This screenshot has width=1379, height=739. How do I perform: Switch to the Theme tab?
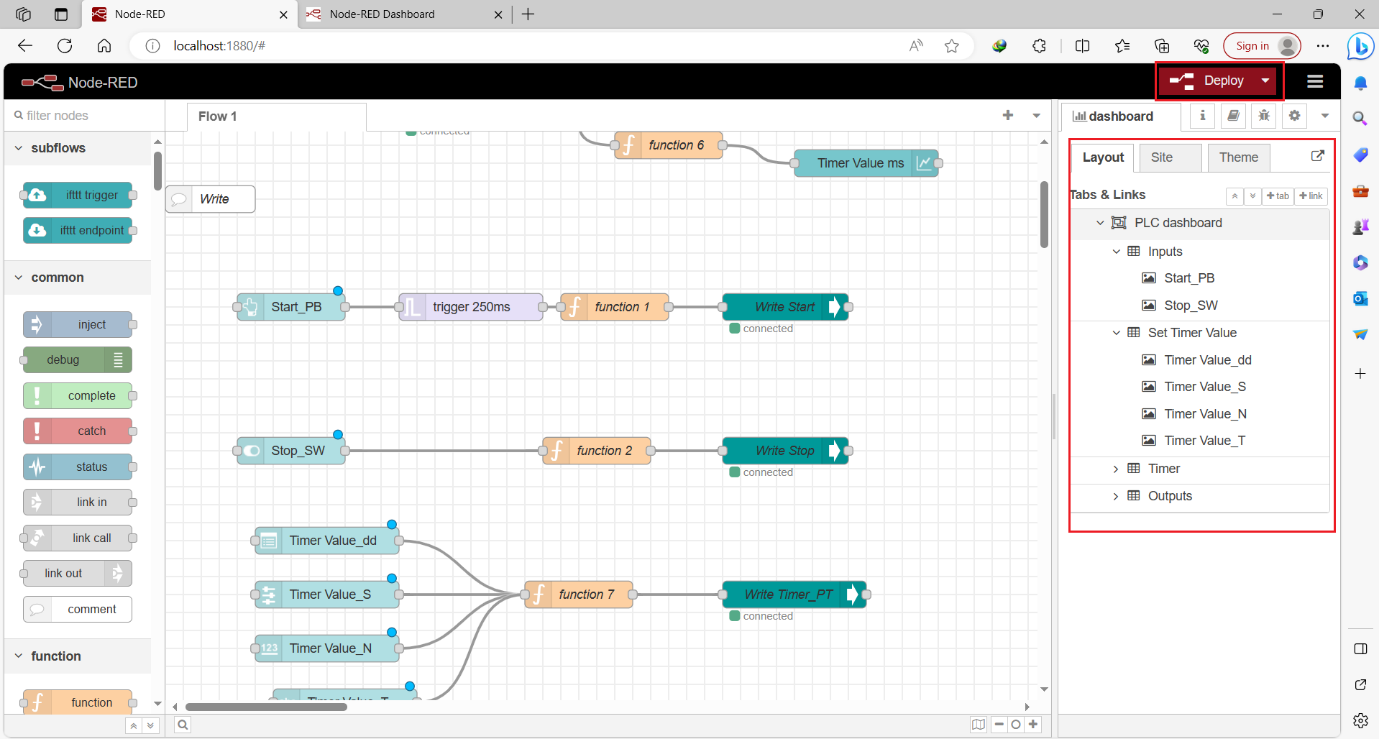[x=1238, y=157]
